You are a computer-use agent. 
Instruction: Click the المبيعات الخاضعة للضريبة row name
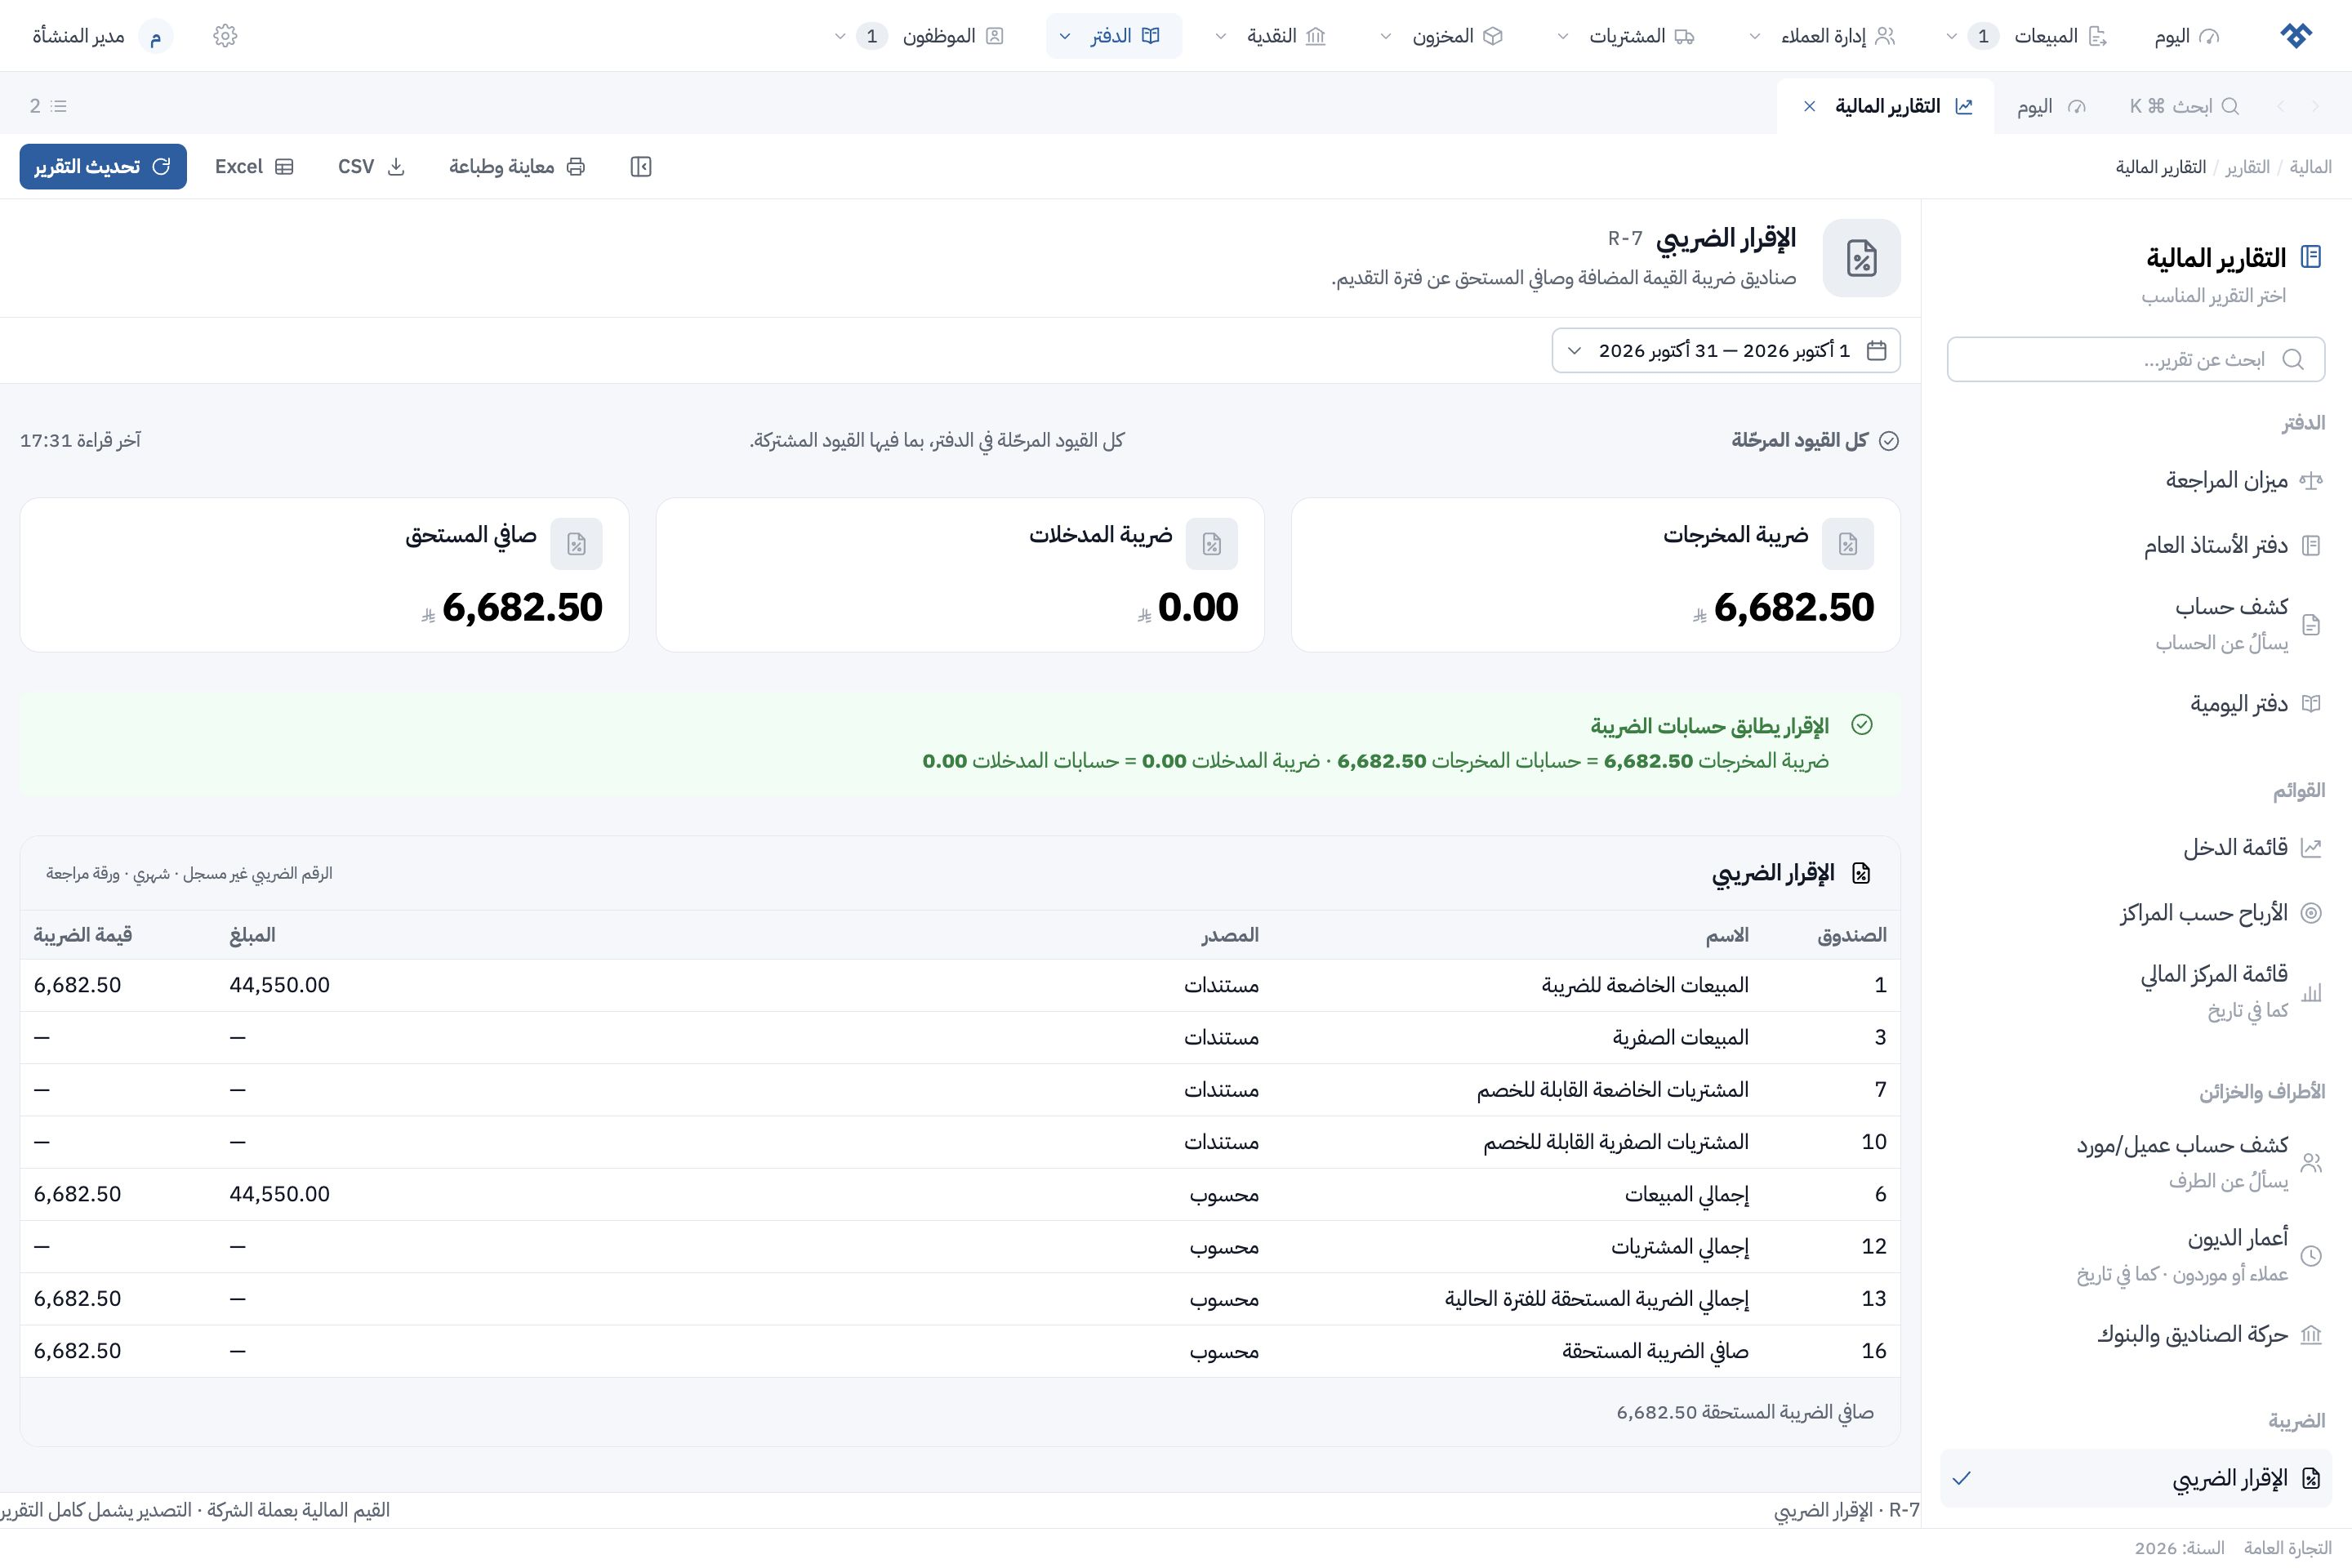coord(1645,985)
